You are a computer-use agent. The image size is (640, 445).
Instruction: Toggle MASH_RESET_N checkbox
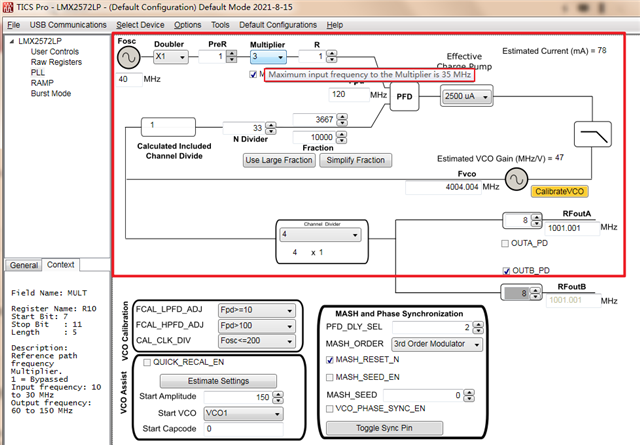click(x=330, y=360)
